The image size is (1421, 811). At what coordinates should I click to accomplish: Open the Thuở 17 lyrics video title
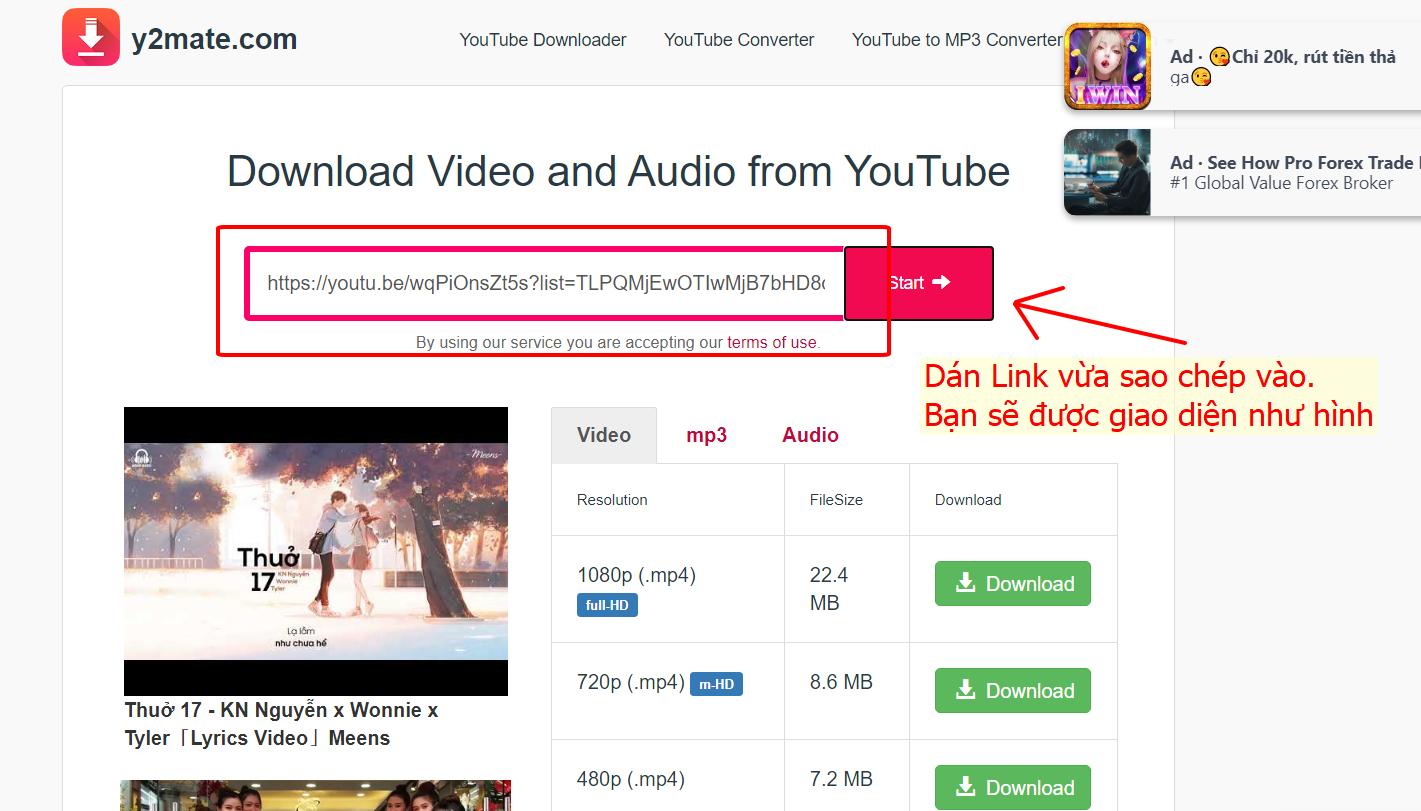281,724
